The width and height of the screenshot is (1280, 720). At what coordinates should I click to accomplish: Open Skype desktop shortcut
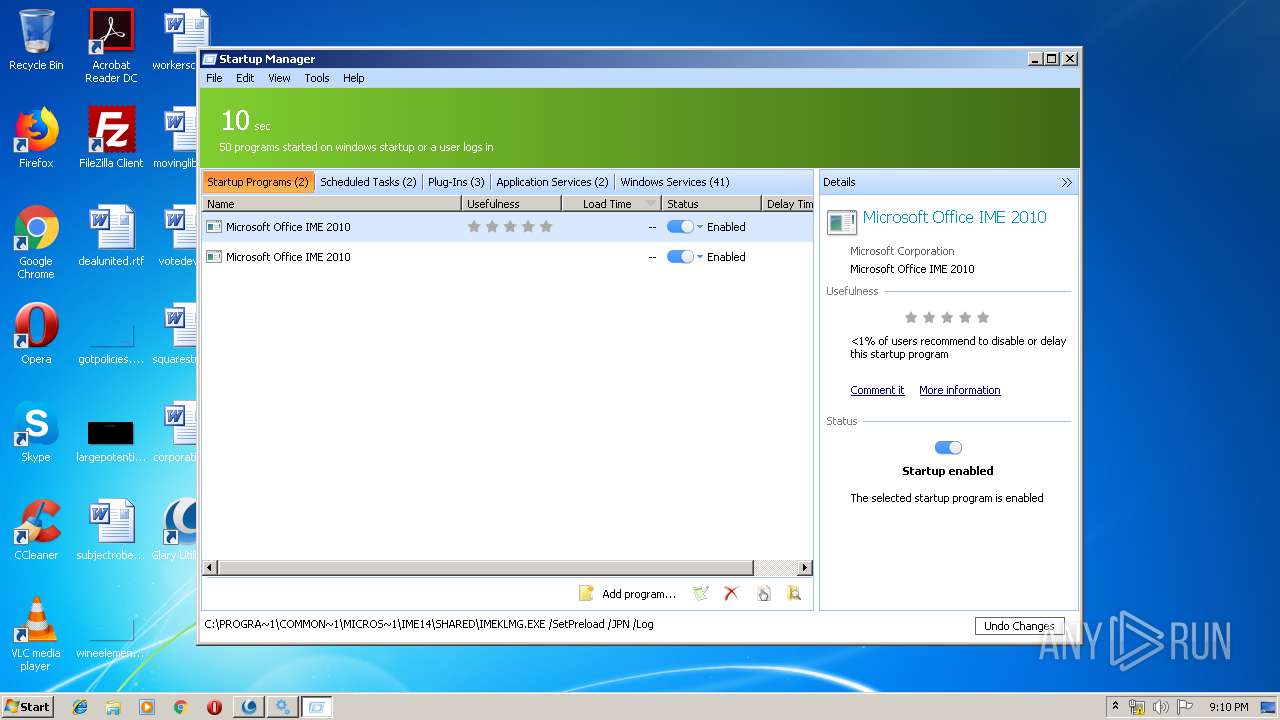point(36,432)
